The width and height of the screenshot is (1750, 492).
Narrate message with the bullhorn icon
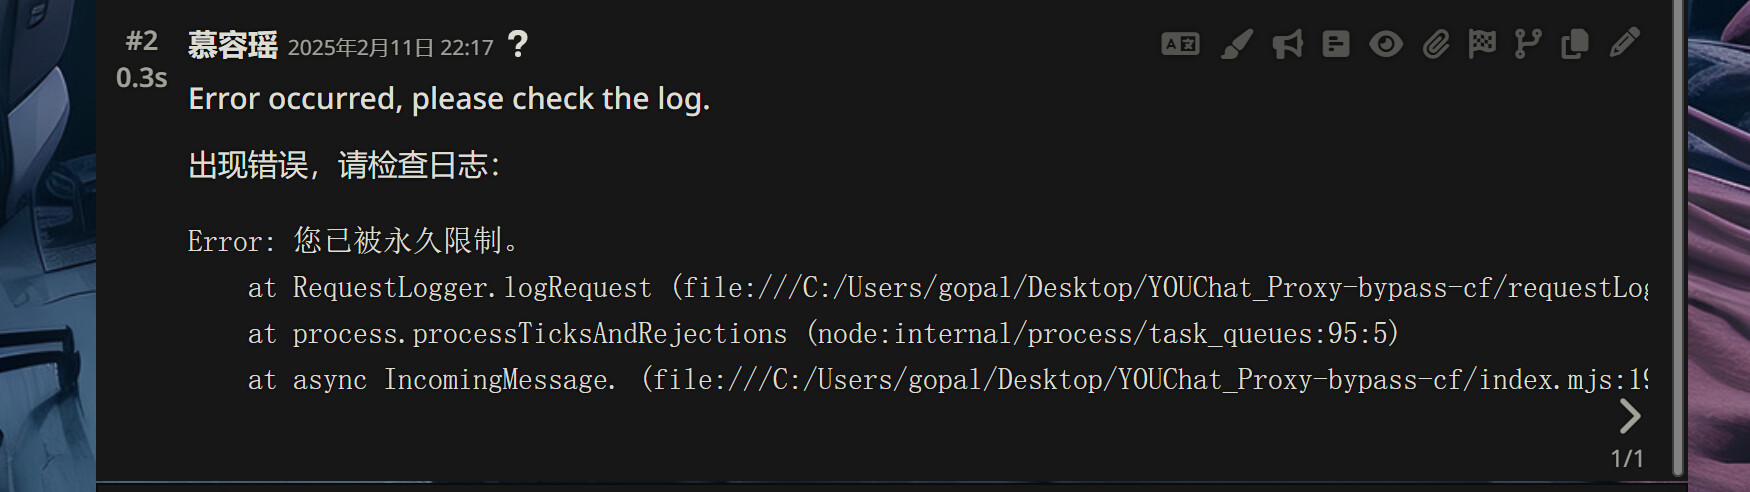click(1287, 44)
